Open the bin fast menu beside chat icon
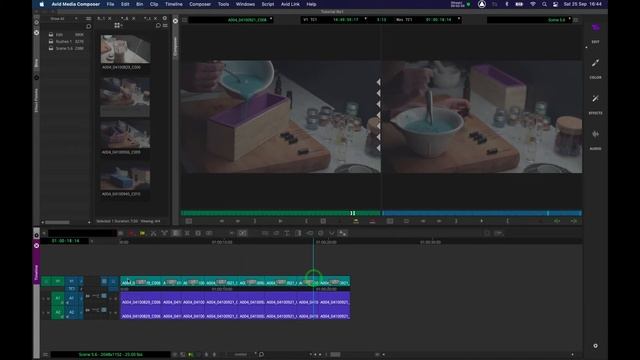Screen dimensions: 640x360 [x=165, y=25]
